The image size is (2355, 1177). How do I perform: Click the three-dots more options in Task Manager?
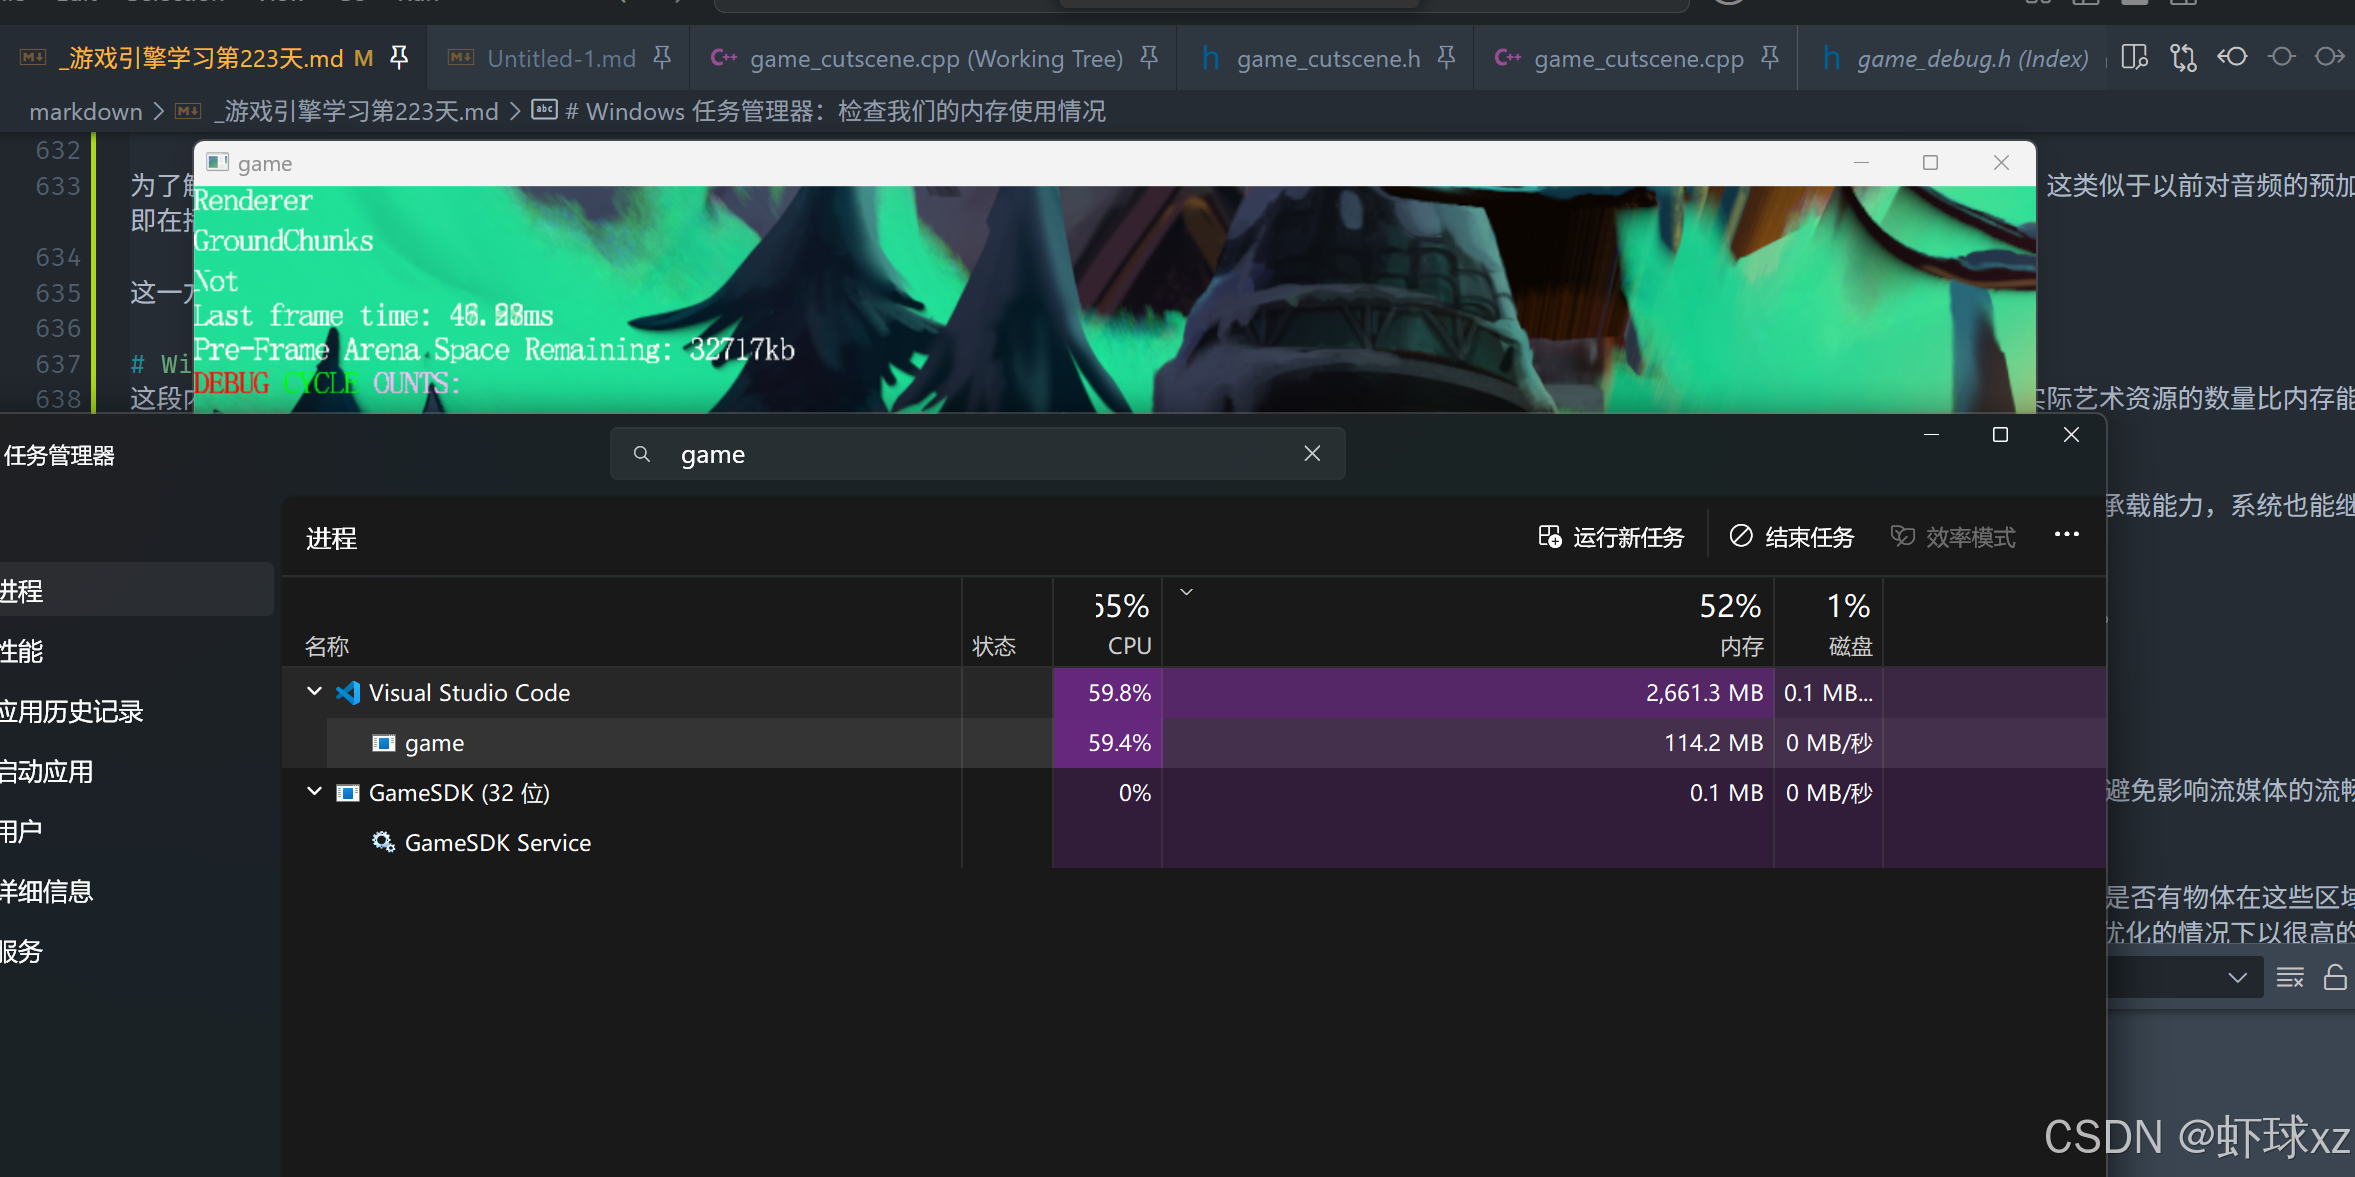tap(2066, 536)
